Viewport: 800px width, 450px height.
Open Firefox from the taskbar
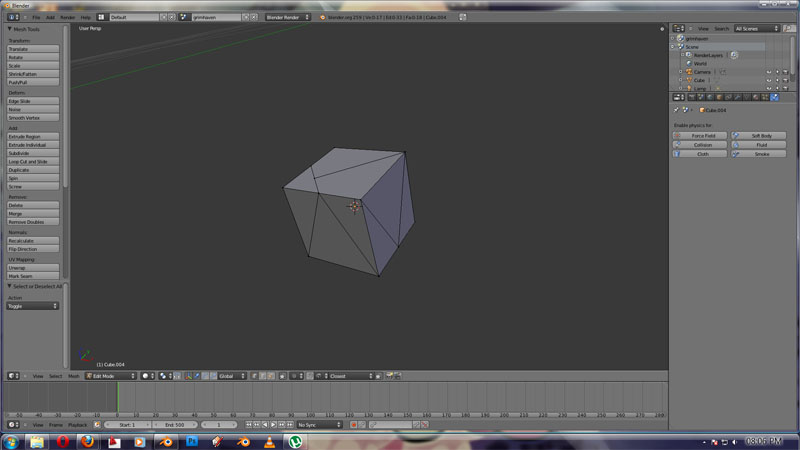[x=87, y=441]
